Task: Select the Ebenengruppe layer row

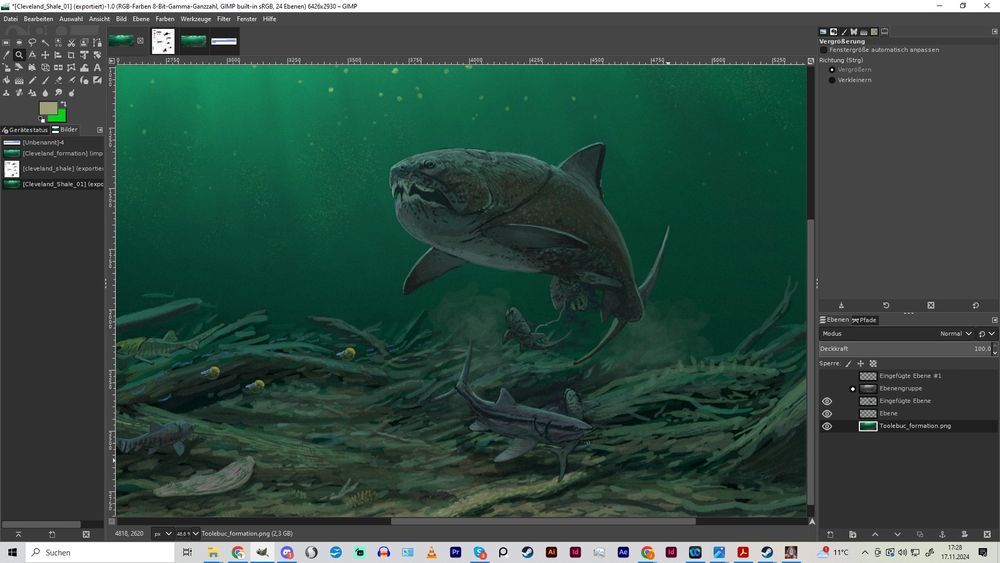Action: (x=908, y=388)
